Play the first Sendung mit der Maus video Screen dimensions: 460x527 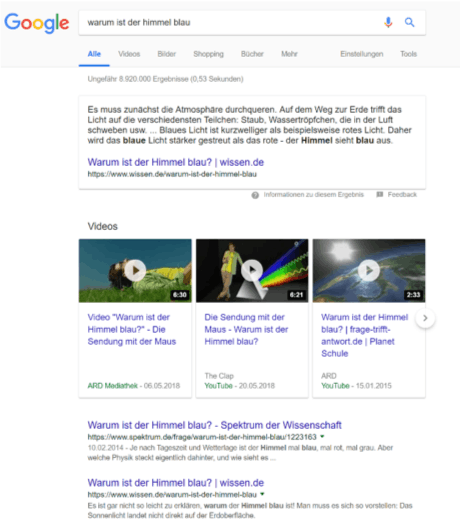135,271
